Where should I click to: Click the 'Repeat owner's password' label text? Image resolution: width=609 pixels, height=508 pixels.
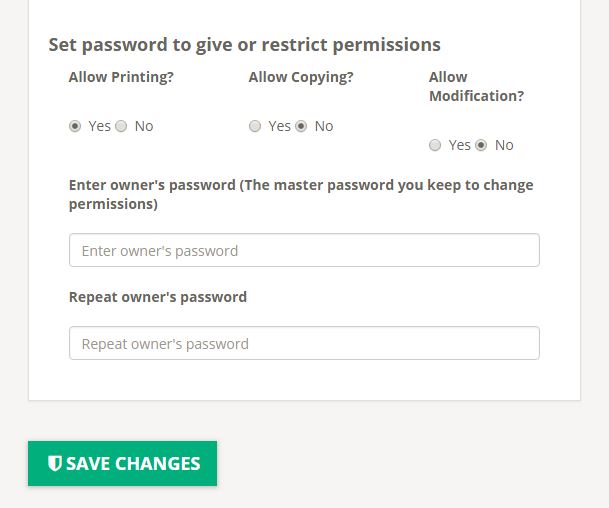point(158,297)
